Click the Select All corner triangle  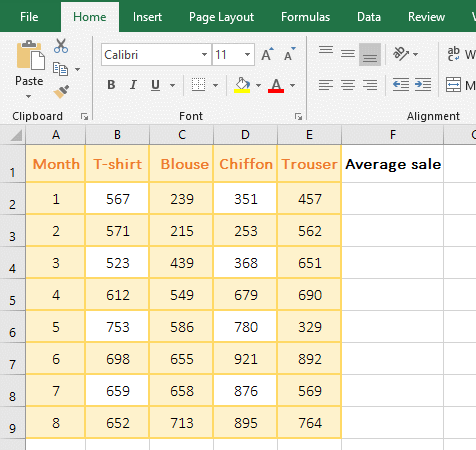tap(16, 135)
